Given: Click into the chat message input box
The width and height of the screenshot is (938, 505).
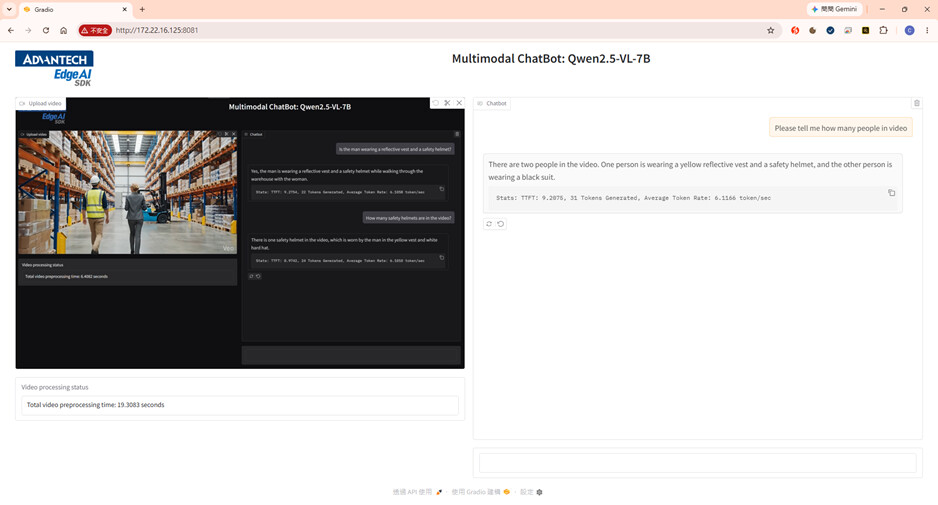Looking at the screenshot, I should click(698, 463).
